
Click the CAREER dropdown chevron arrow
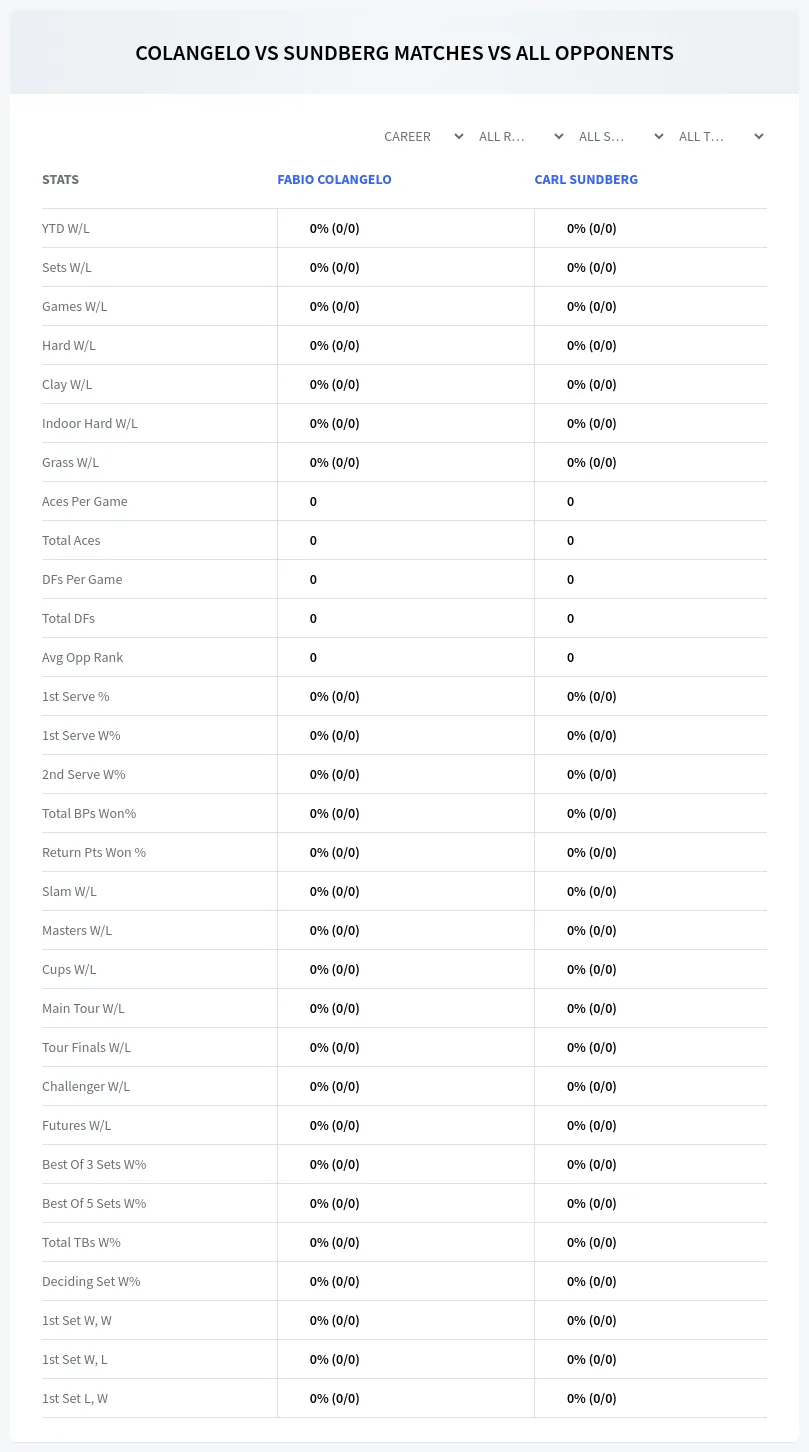[x=459, y=136]
